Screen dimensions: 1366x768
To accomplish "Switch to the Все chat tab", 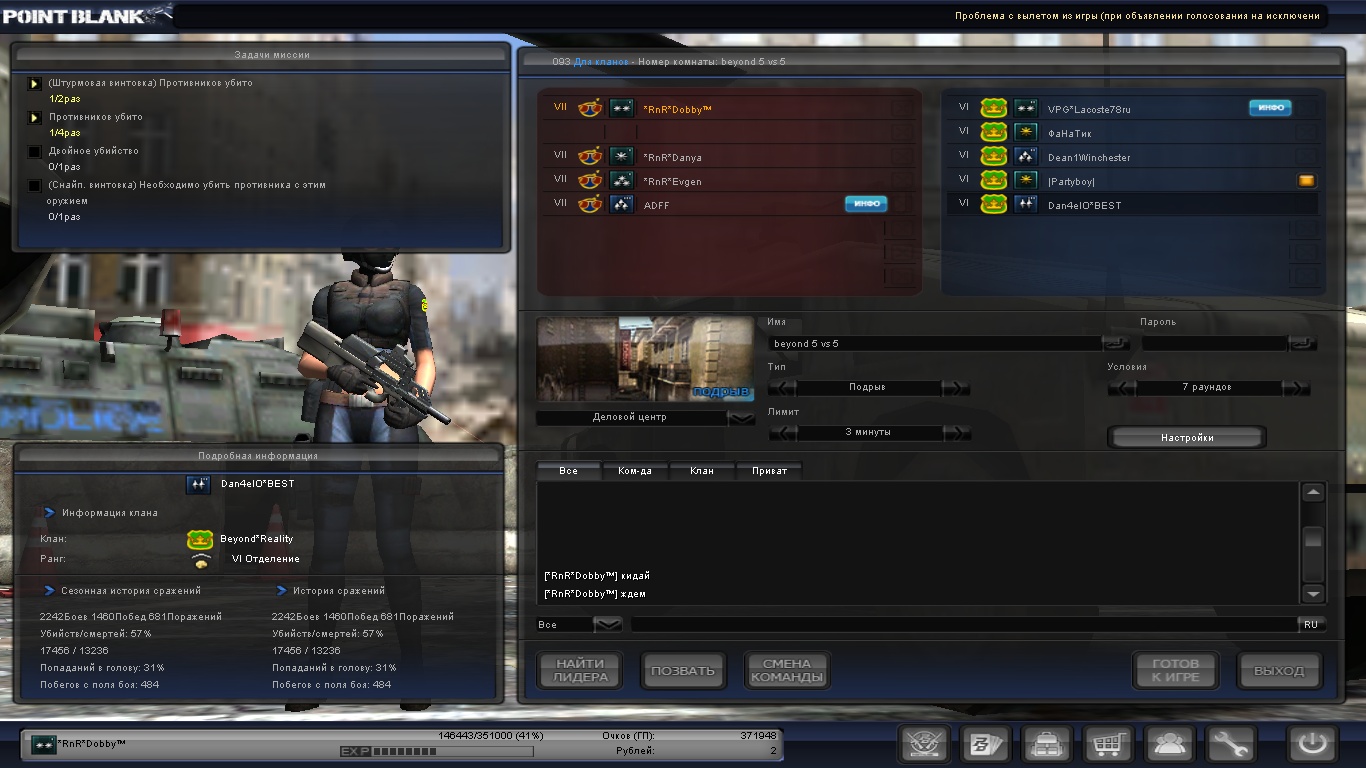I will click(569, 471).
